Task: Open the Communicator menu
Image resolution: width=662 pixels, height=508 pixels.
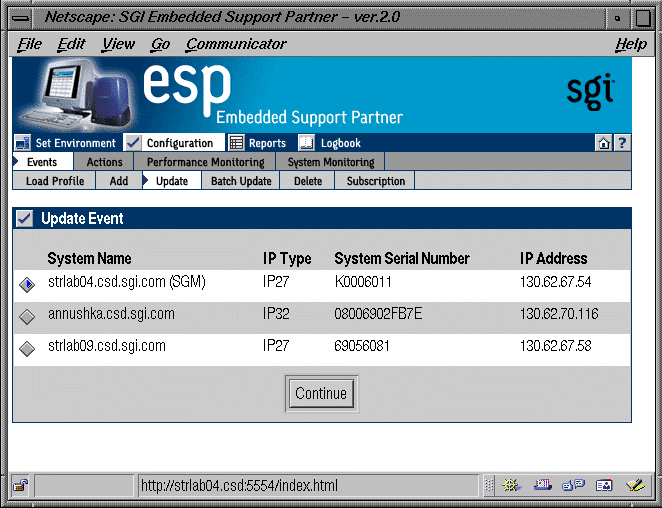Action: (236, 44)
